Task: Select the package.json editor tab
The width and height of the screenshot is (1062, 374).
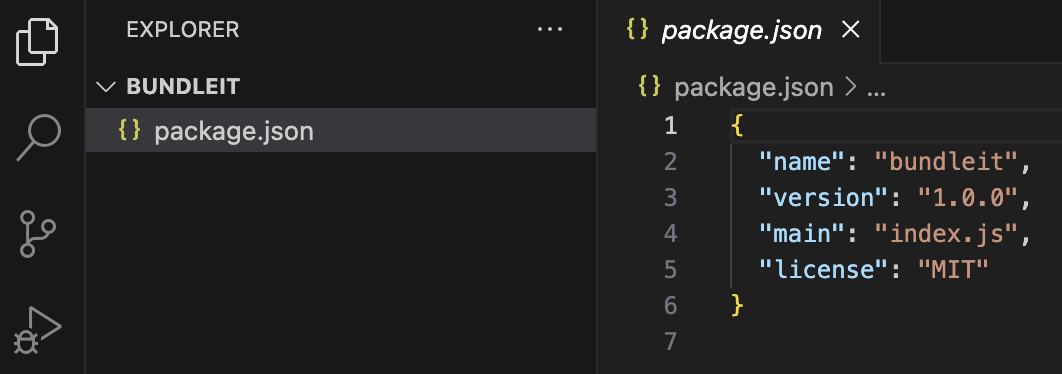Action: [x=742, y=30]
